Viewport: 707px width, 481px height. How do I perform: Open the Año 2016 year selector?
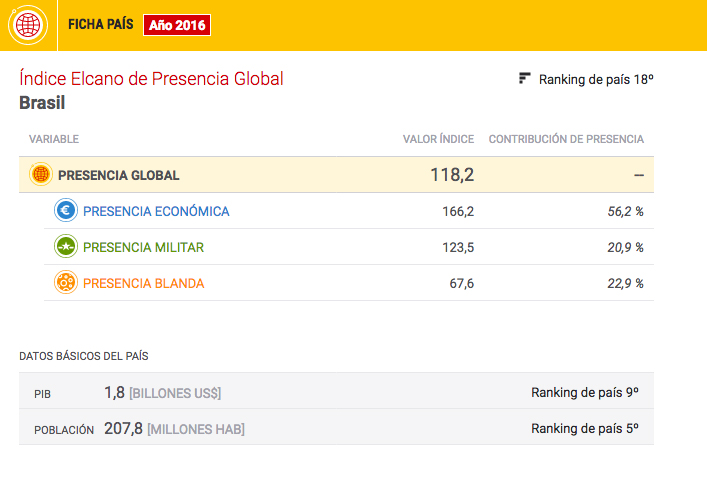coord(177,25)
